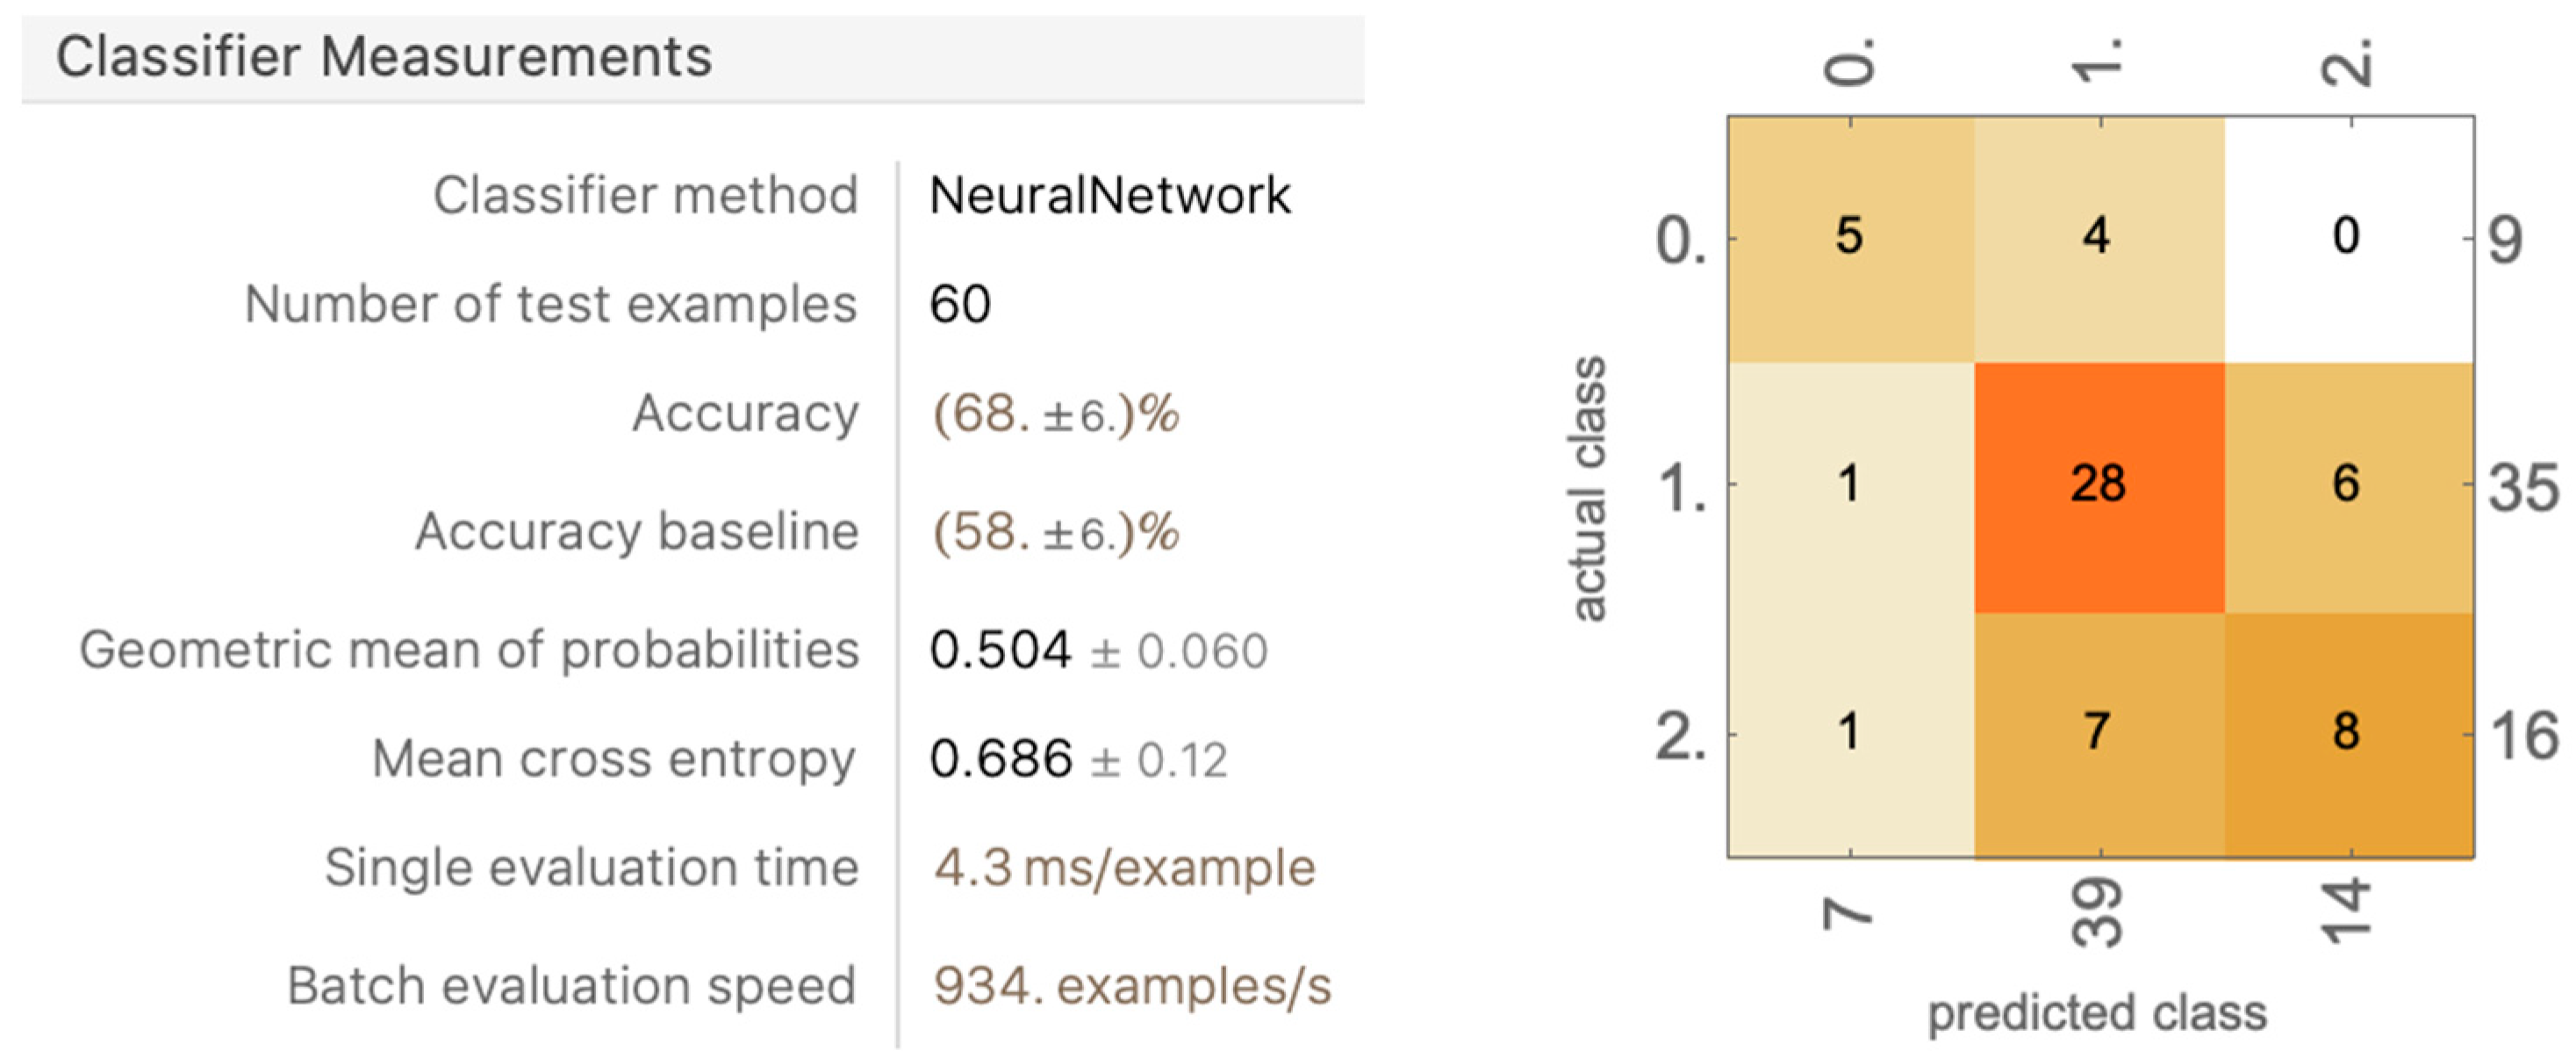Viewport: 2576px width, 1051px height.
Task: Click the actual class axis label
Action: pos(1588,488)
